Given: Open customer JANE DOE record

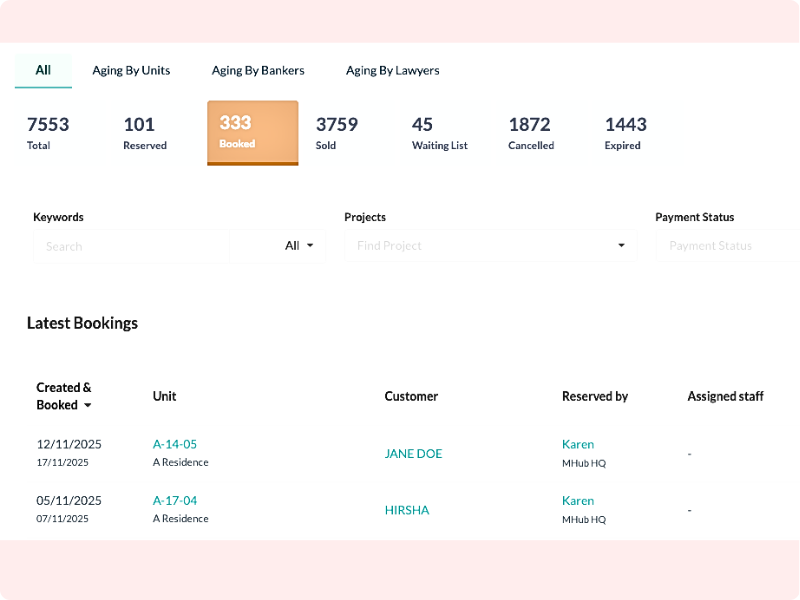Looking at the screenshot, I should [414, 453].
